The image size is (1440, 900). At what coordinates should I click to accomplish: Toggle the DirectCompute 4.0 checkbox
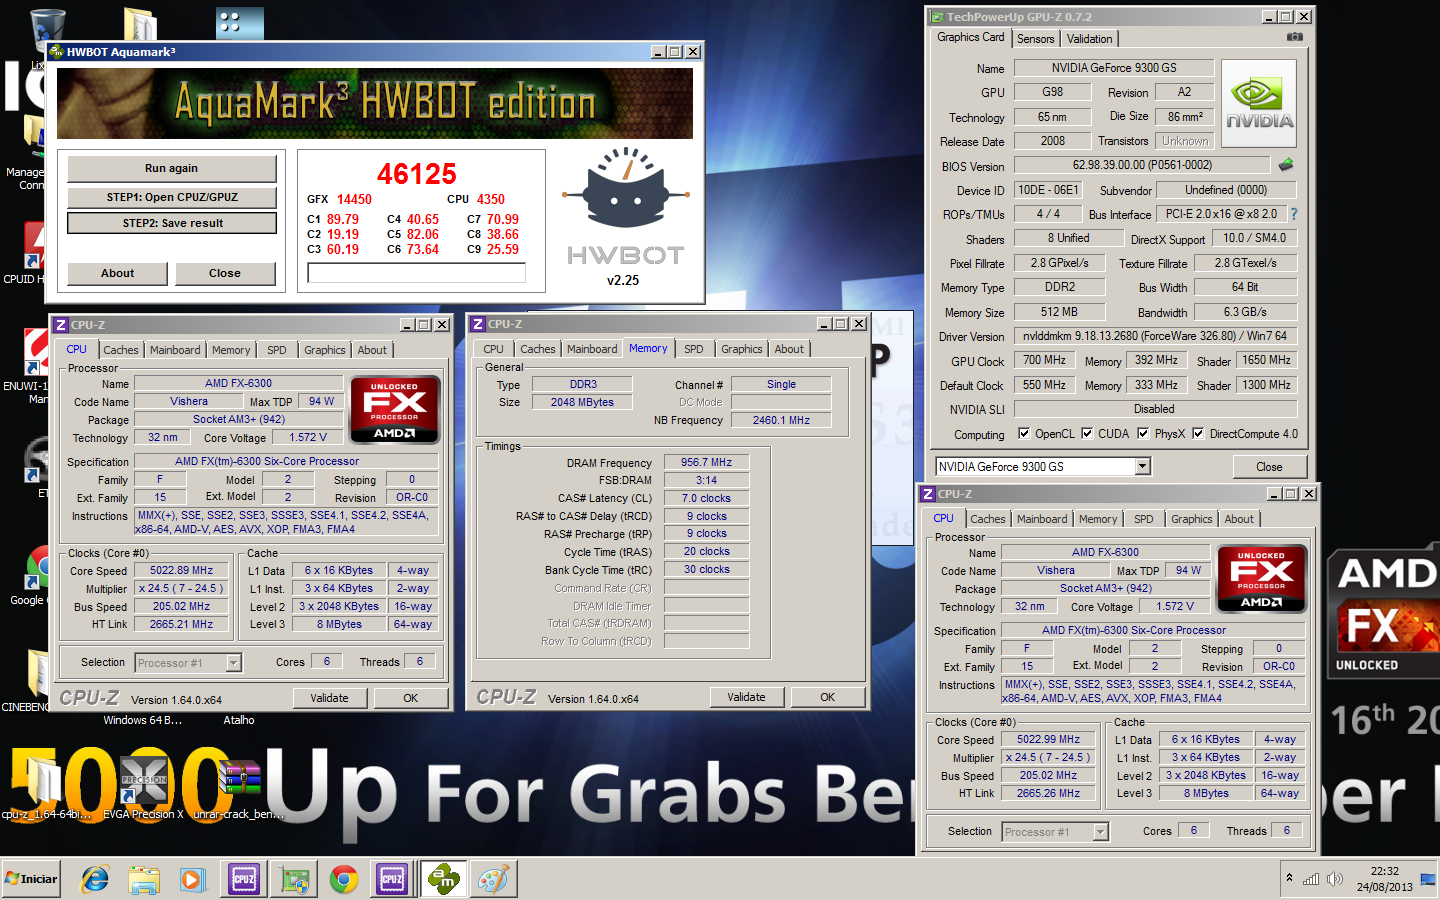1198,433
